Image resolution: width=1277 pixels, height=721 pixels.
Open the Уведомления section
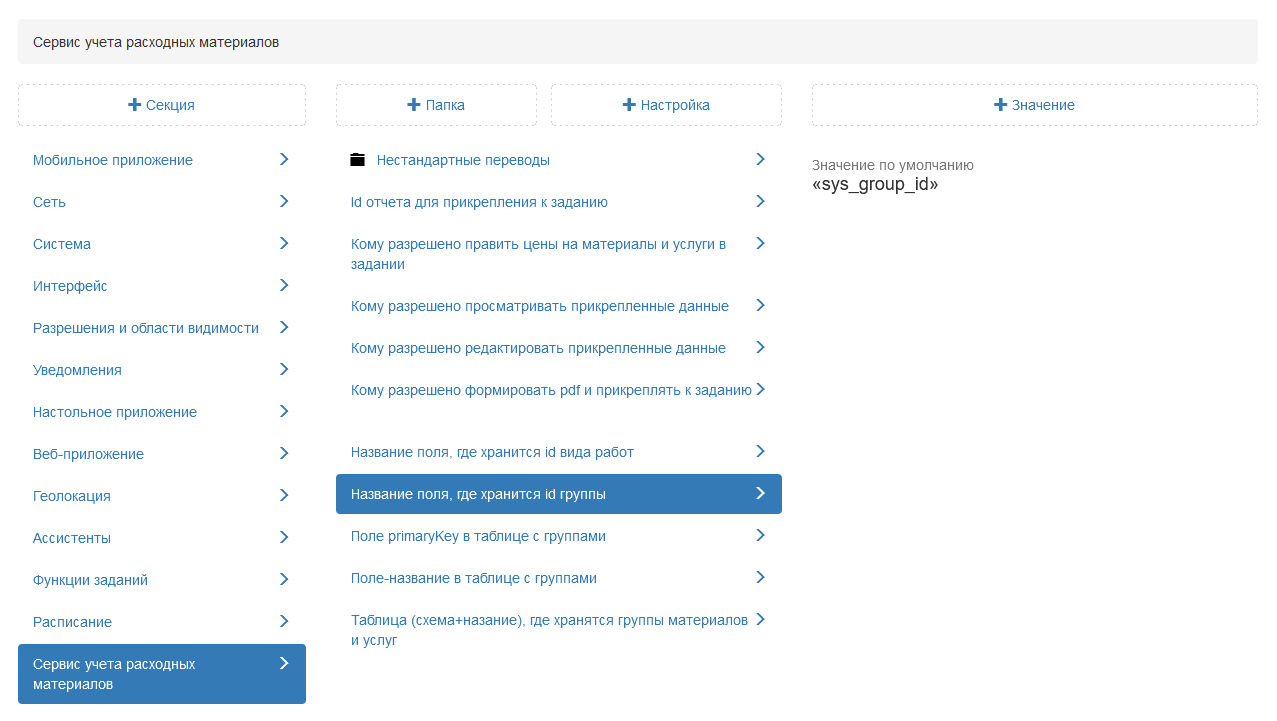pyautogui.click(x=77, y=370)
